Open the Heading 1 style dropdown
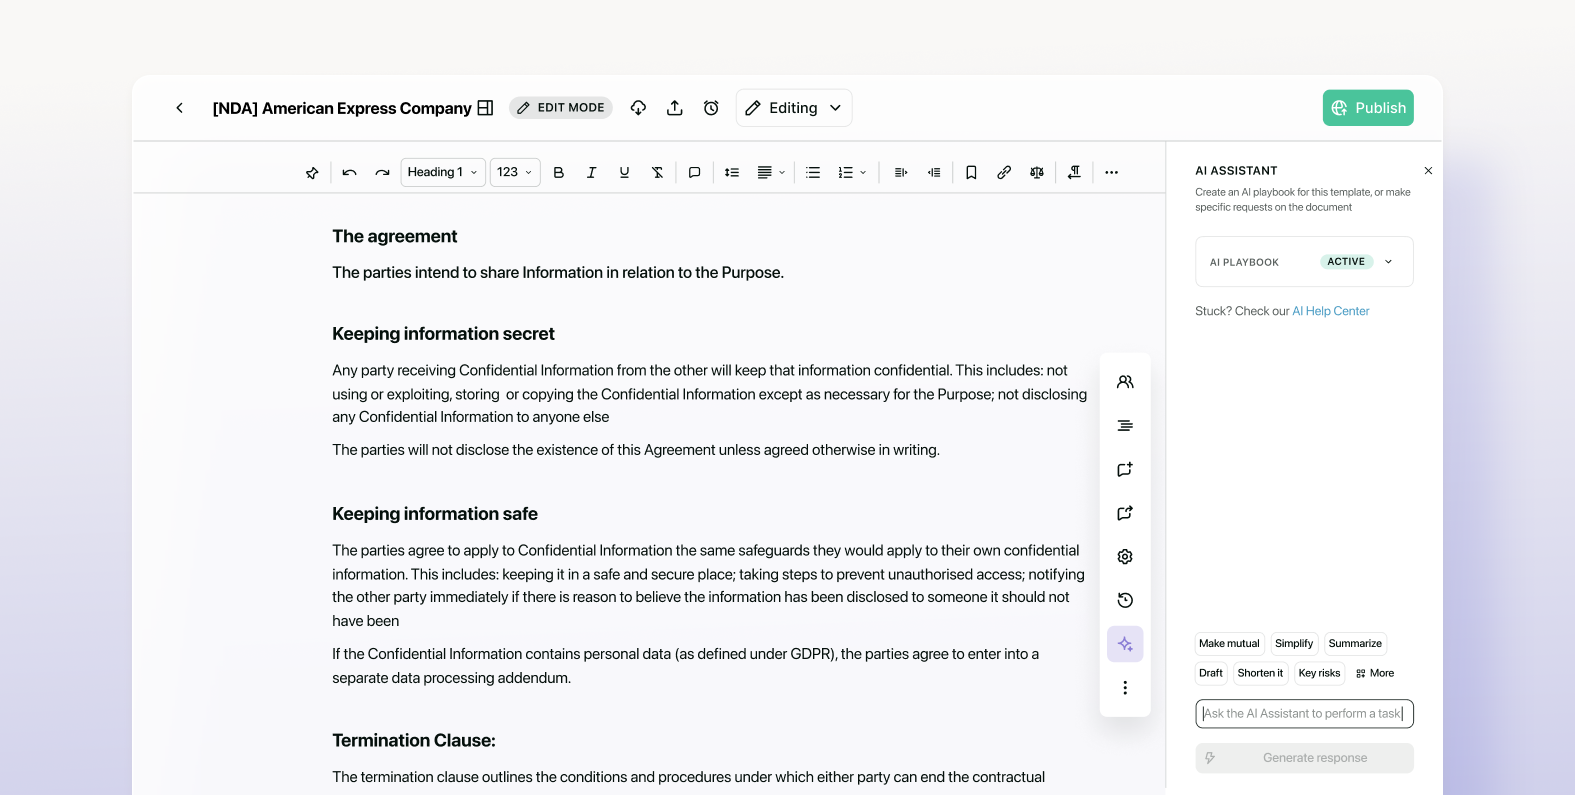The height and width of the screenshot is (795, 1575). click(443, 172)
